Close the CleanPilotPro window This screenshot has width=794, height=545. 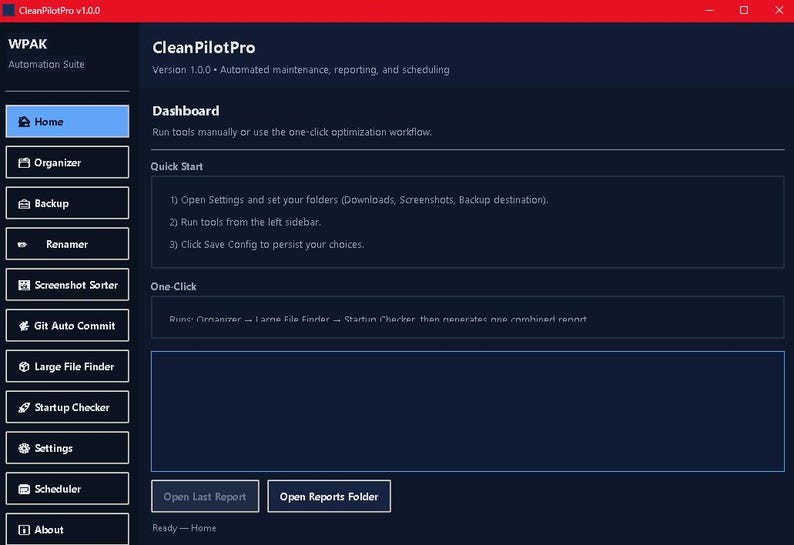tap(779, 10)
